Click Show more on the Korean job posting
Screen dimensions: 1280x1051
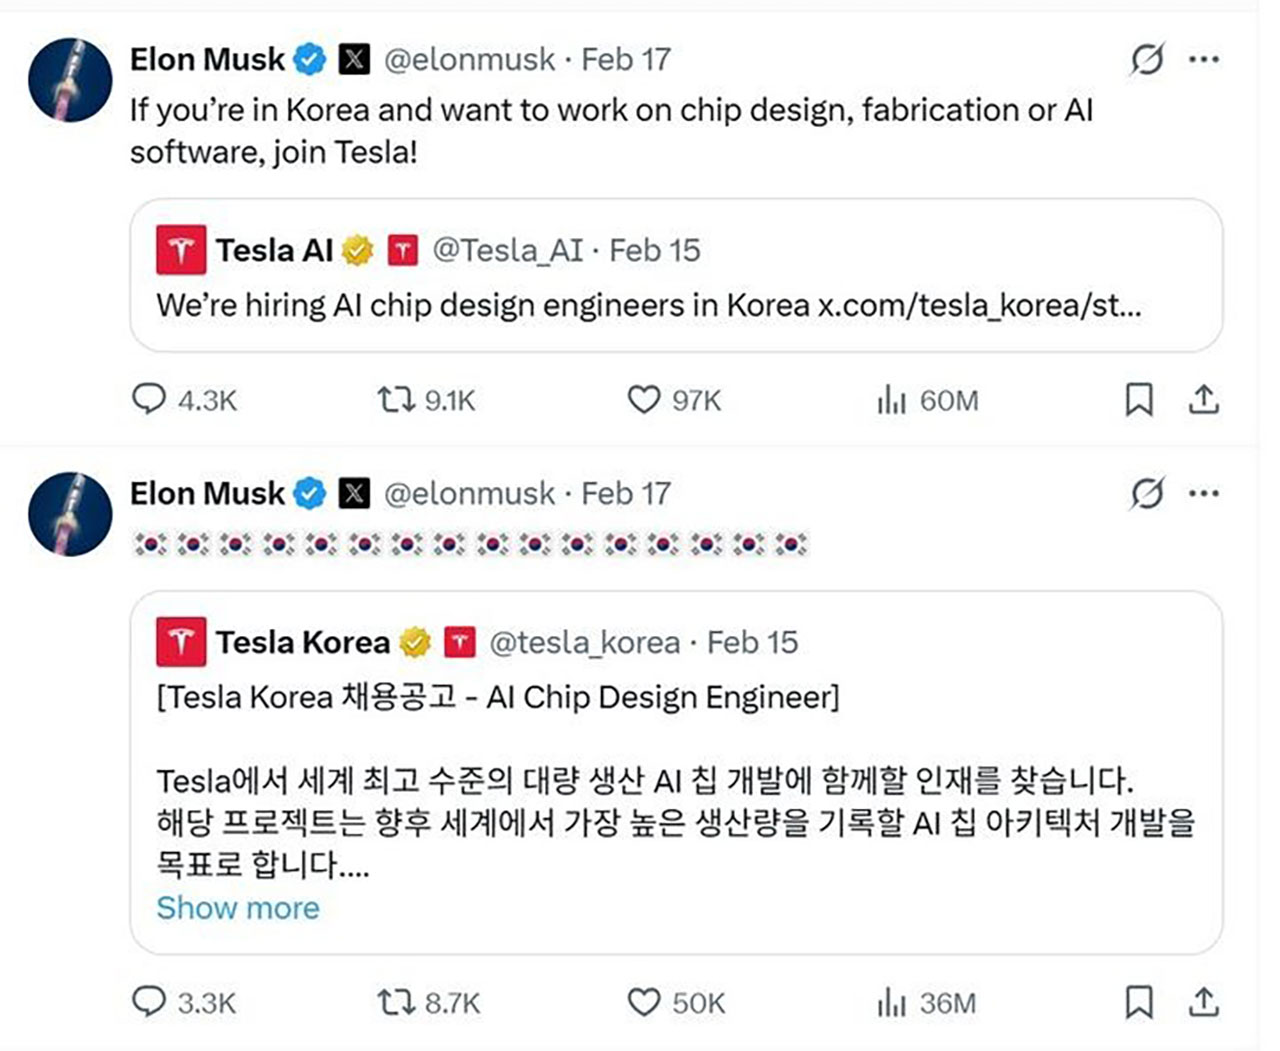click(239, 907)
